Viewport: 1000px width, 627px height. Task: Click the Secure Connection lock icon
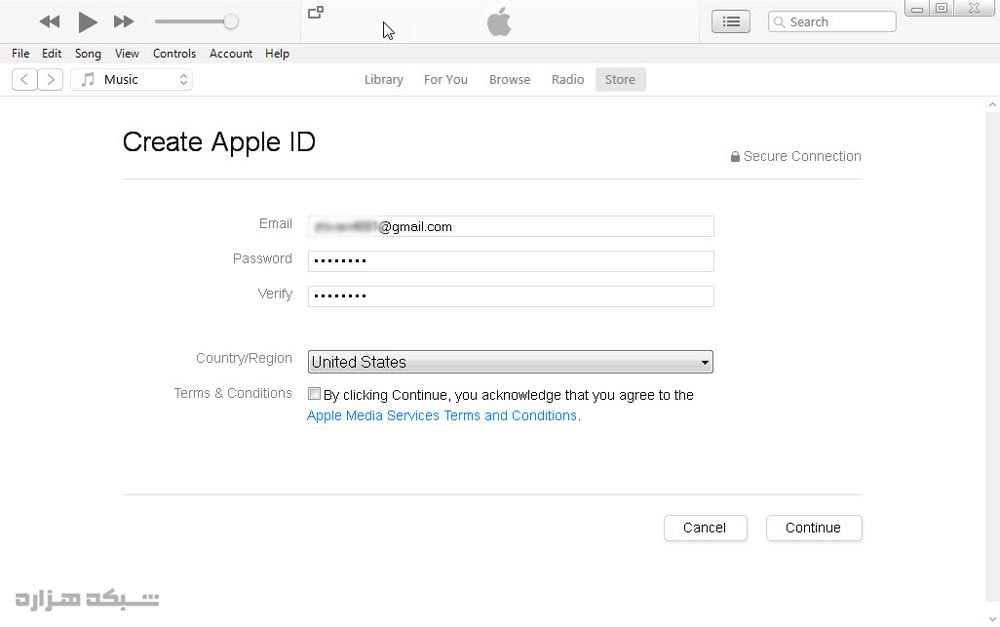click(x=735, y=156)
